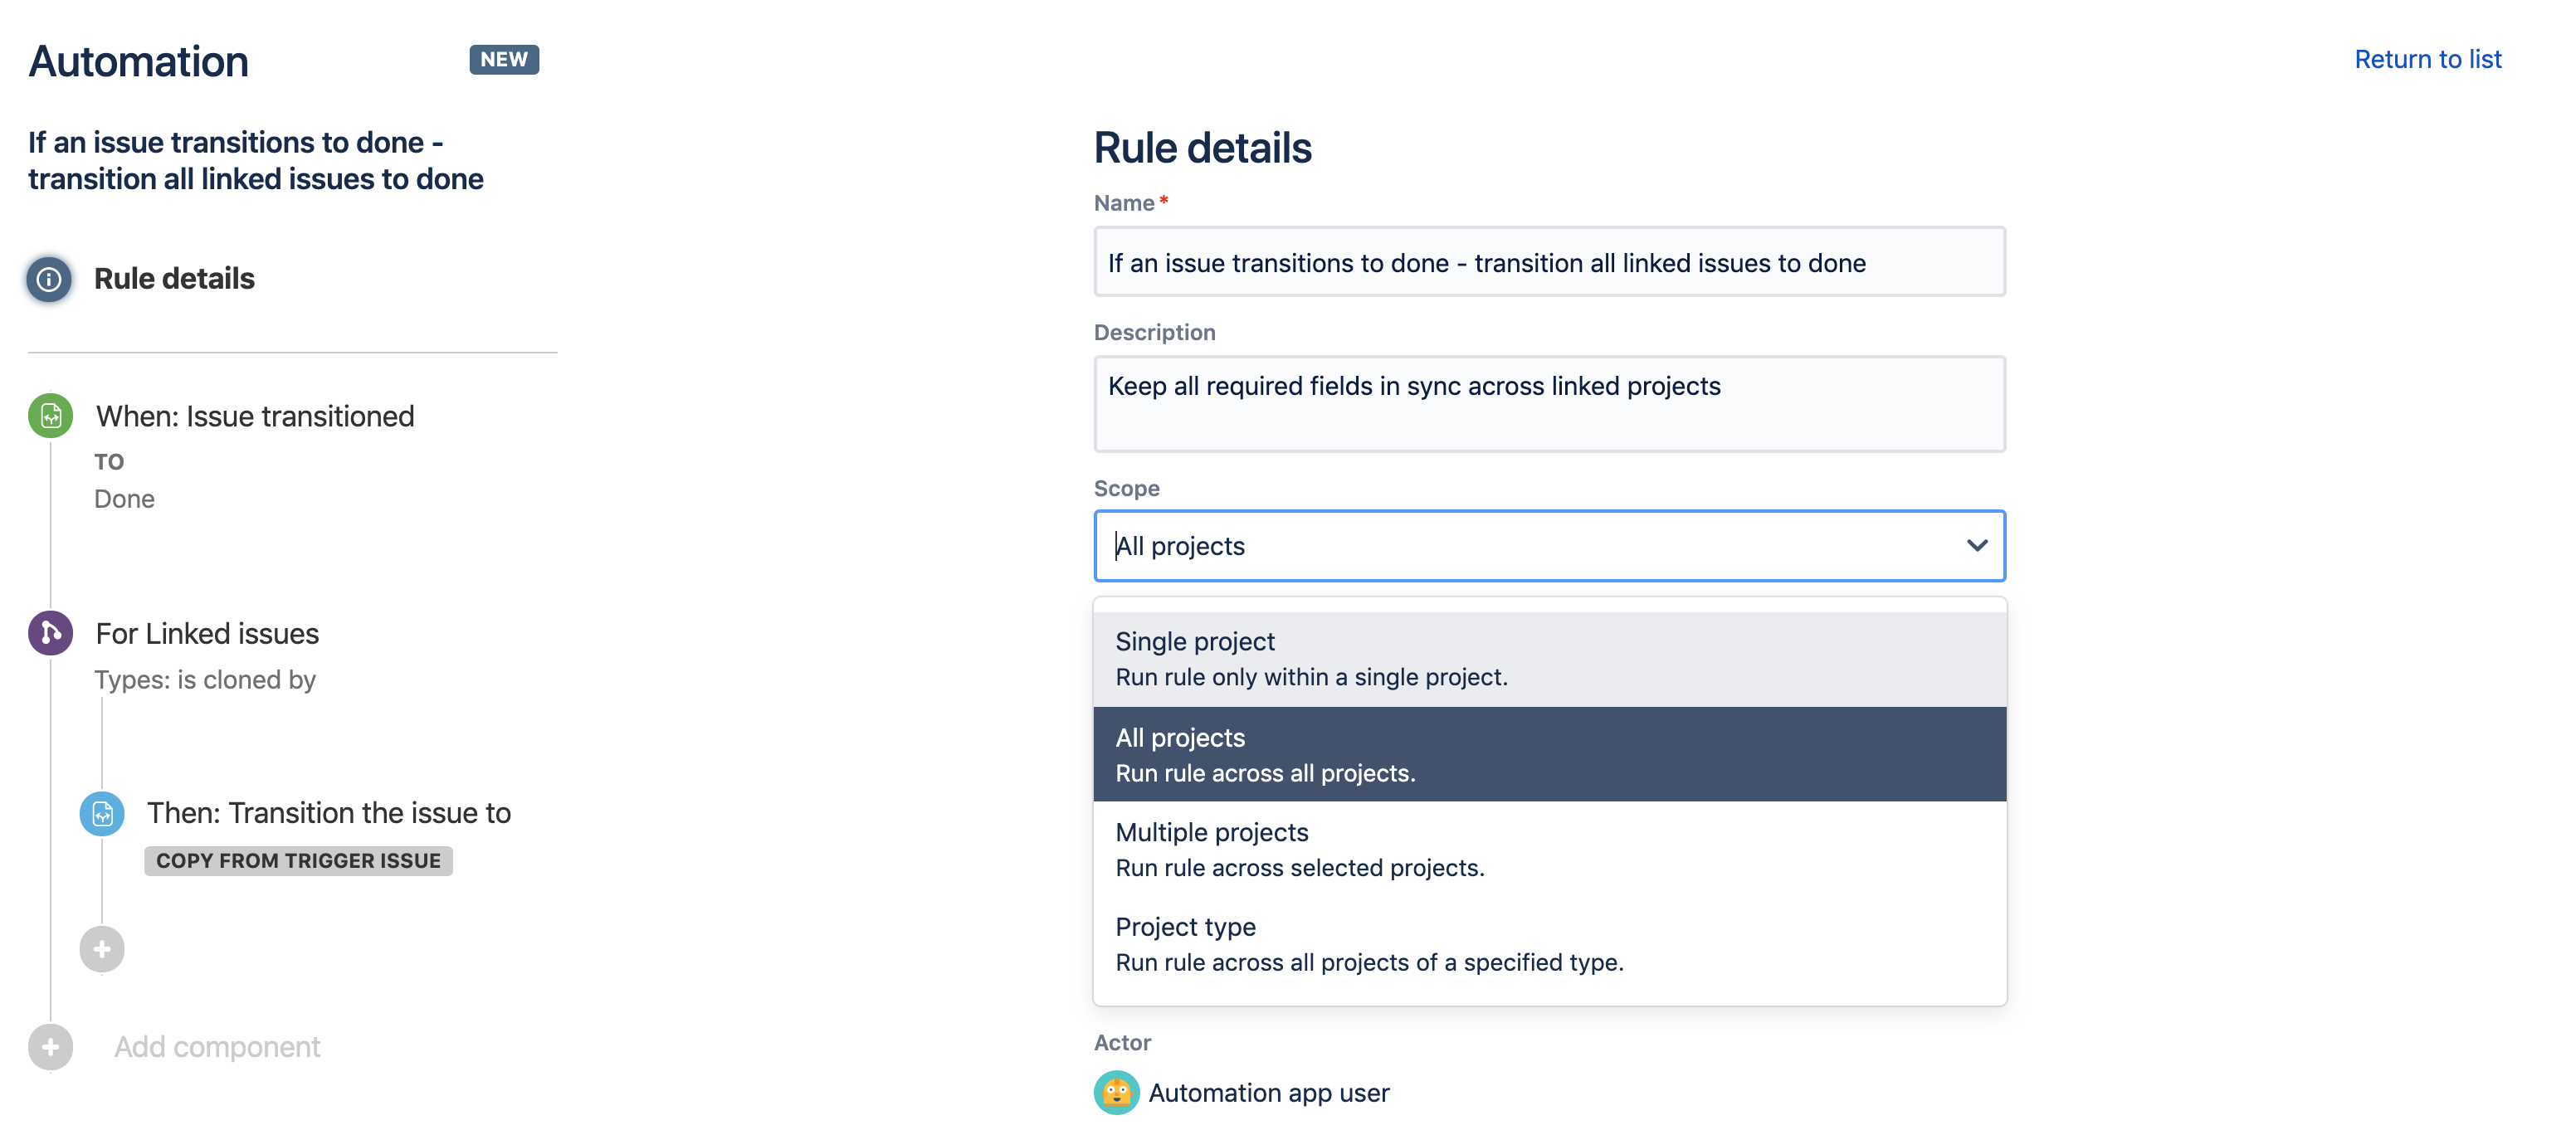
Task: Click the Automation app user avatar
Action: (x=1116, y=1092)
